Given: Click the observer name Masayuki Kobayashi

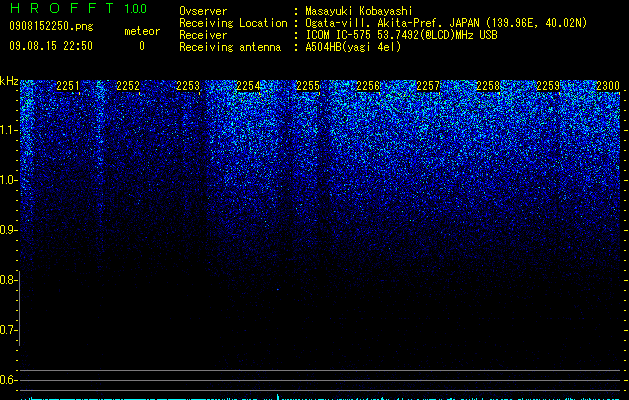Looking at the screenshot, I should [359, 11].
